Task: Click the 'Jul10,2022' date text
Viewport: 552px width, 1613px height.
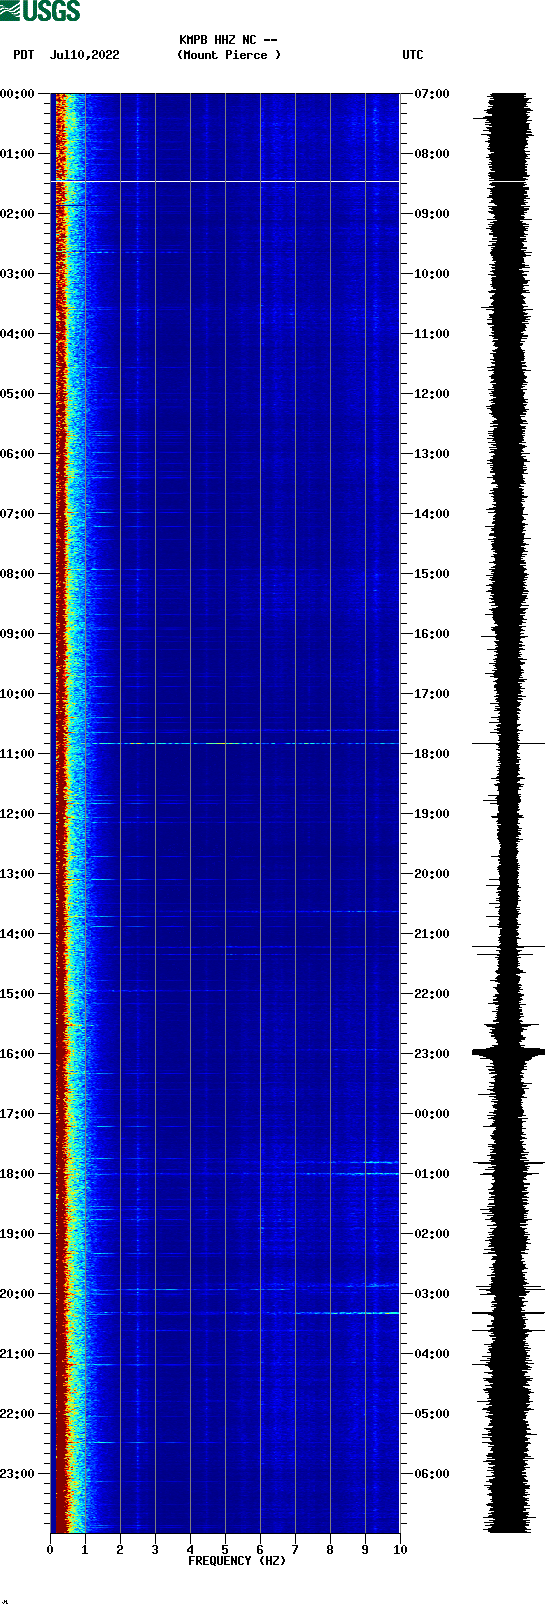Action: point(84,55)
